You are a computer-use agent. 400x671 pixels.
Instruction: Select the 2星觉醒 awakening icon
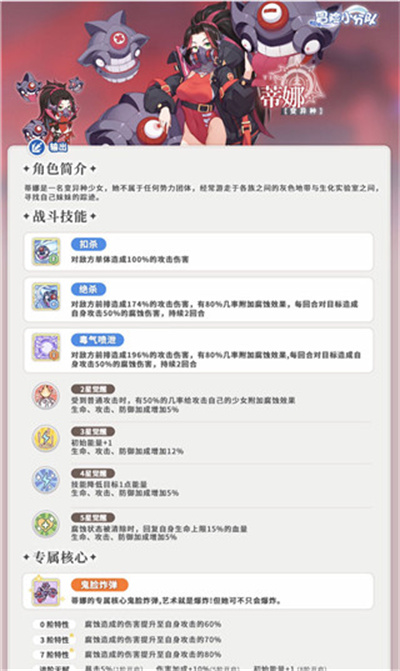coord(46,396)
